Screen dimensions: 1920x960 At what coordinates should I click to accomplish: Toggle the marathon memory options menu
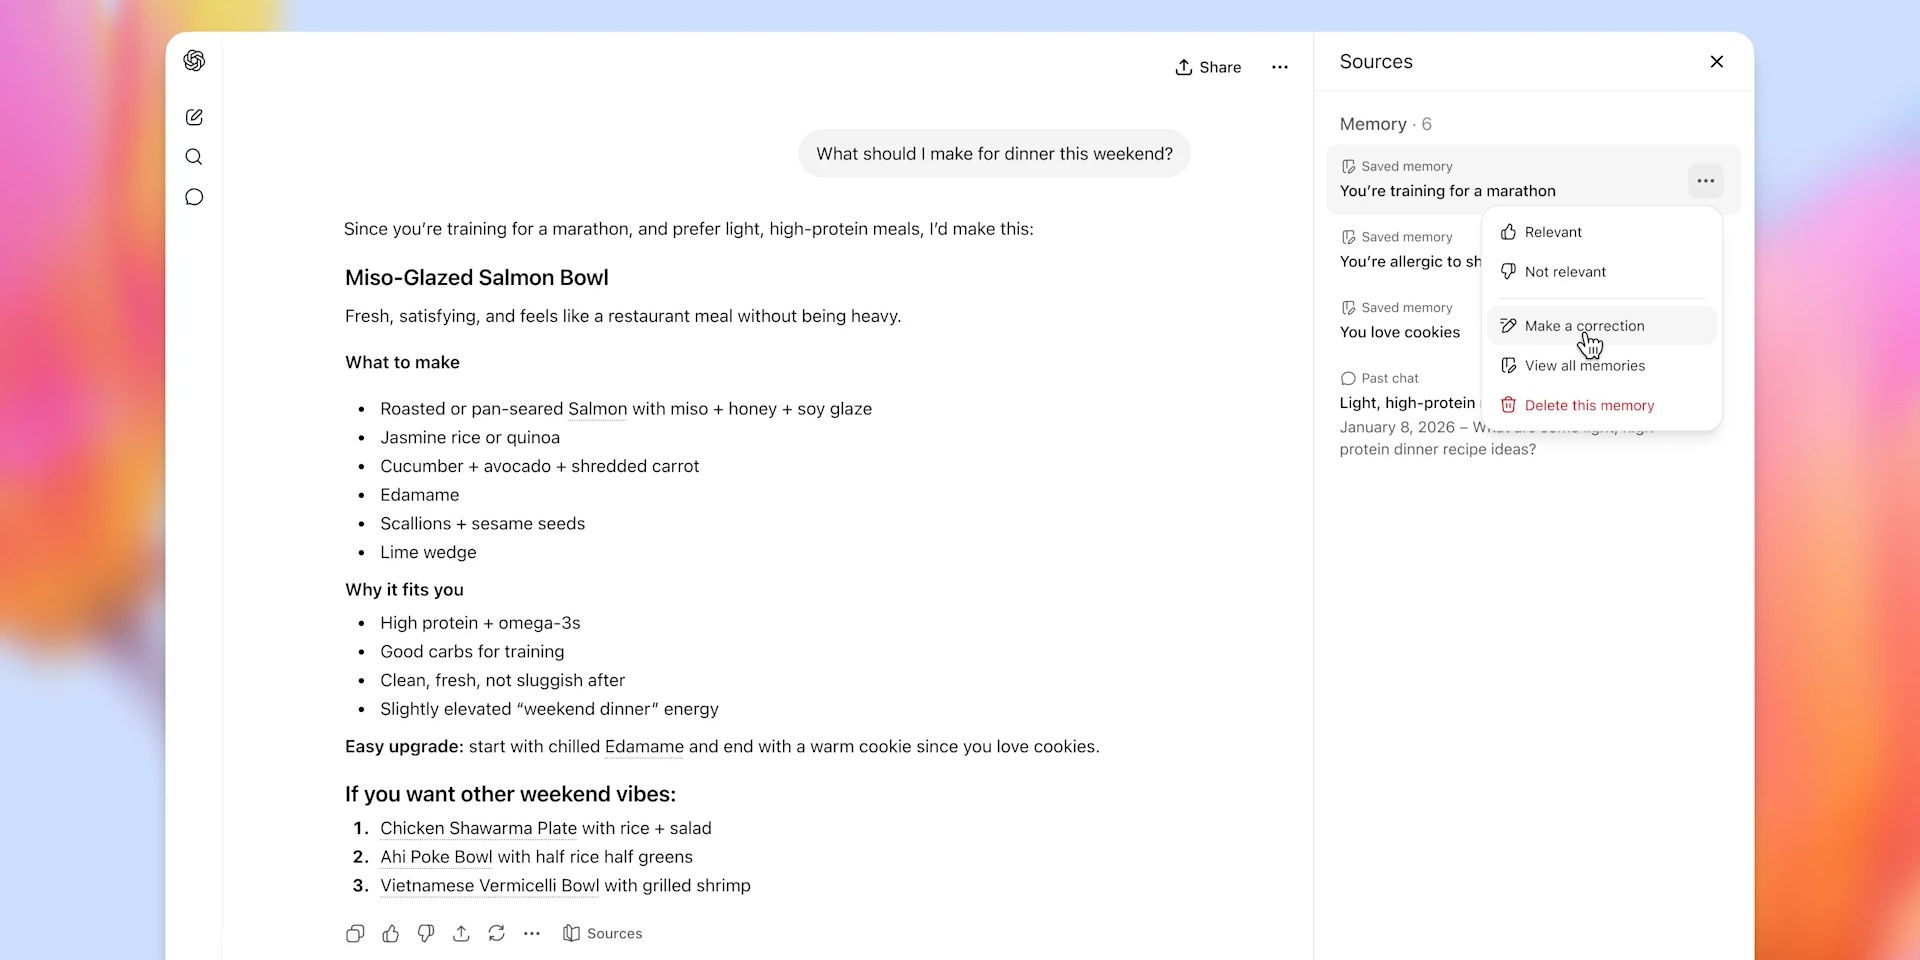pyautogui.click(x=1706, y=181)
